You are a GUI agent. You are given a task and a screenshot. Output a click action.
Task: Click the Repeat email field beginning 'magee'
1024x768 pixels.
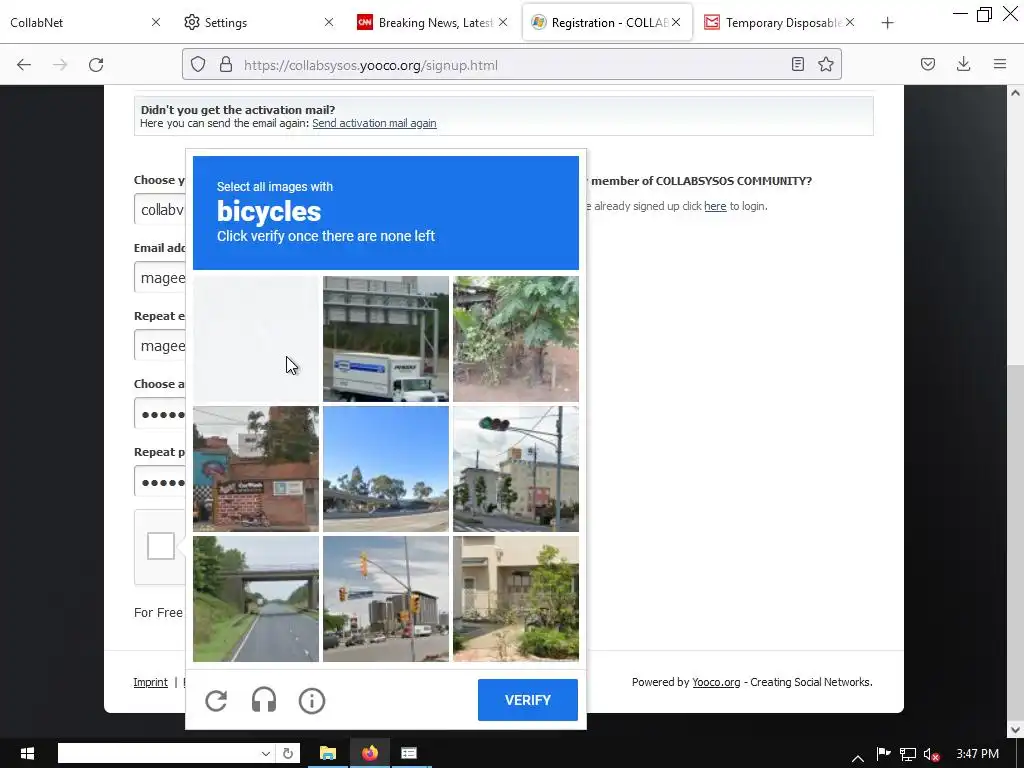[160, 345]
